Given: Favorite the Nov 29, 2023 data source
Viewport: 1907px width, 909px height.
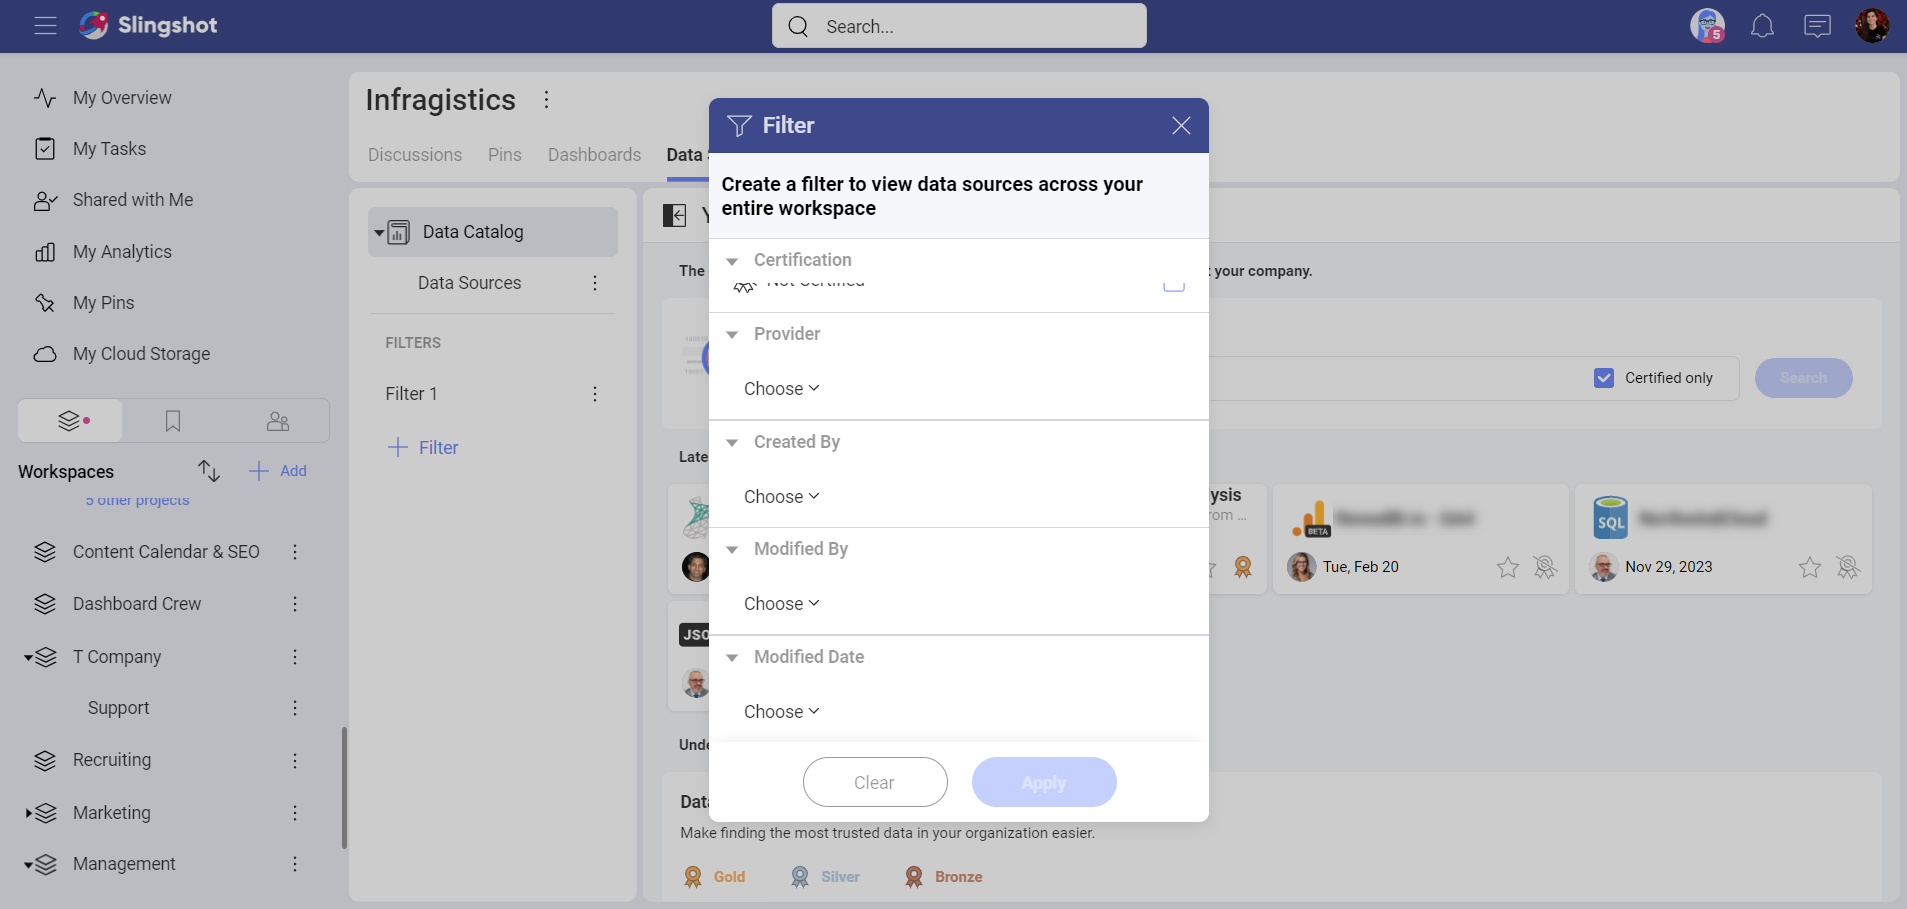Looking at the screenshot, I should pyautogui.click(x=1809, y=568).
